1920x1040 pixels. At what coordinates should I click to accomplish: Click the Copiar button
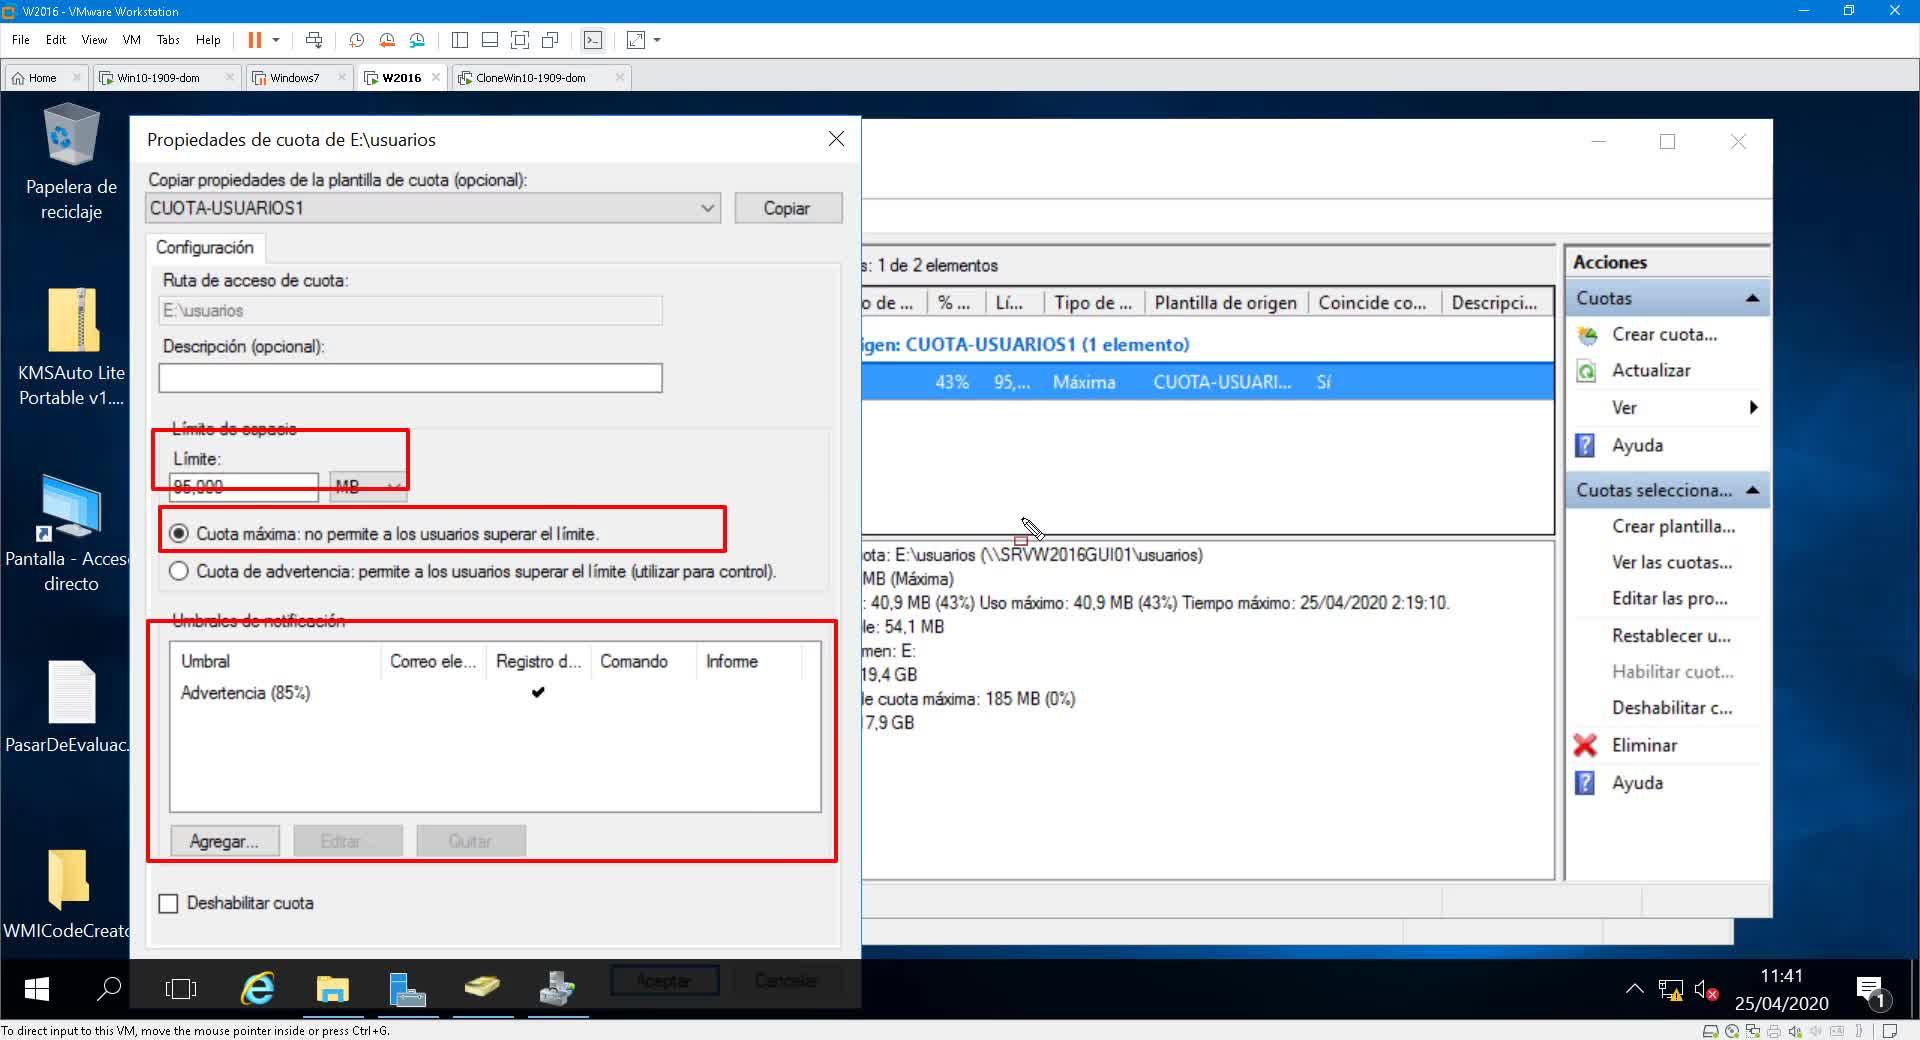(787, 208)
